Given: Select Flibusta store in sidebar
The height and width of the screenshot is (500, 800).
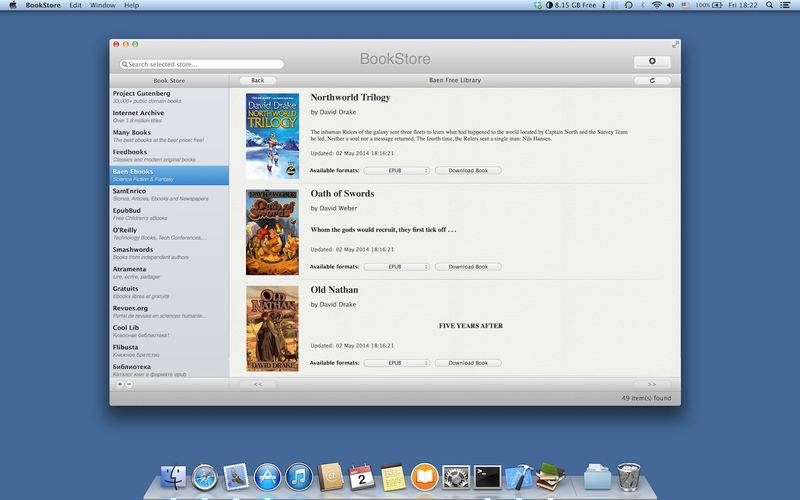Looking at the screenshot, I should 169,351.
